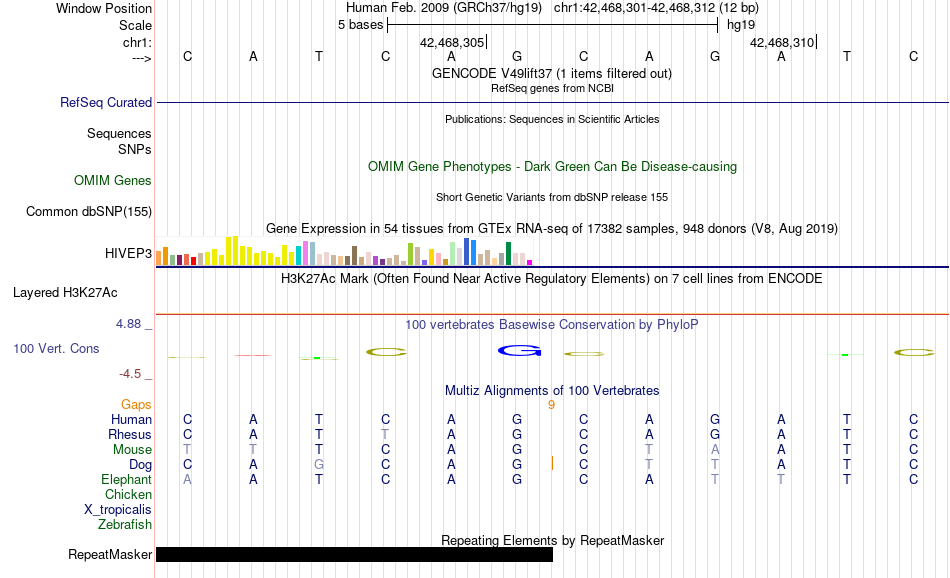The image size is (950, 578).
Task: Click Repeating Elements by RepeatMasker title
Action: click(552, 540)
